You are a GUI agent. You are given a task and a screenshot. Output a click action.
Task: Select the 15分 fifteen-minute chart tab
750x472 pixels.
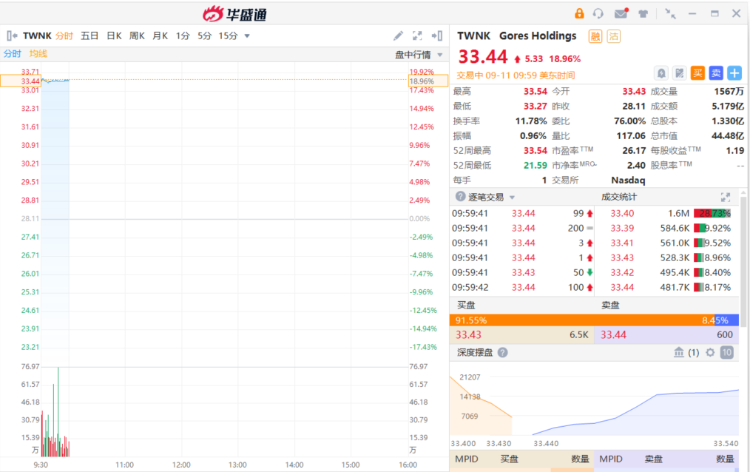(228, 36)
